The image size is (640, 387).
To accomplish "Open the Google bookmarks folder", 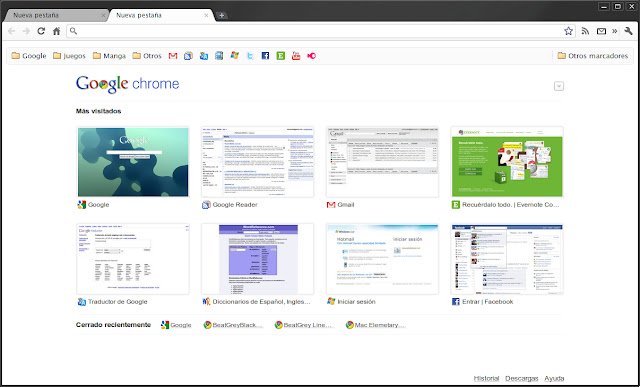I will point(29,56).
